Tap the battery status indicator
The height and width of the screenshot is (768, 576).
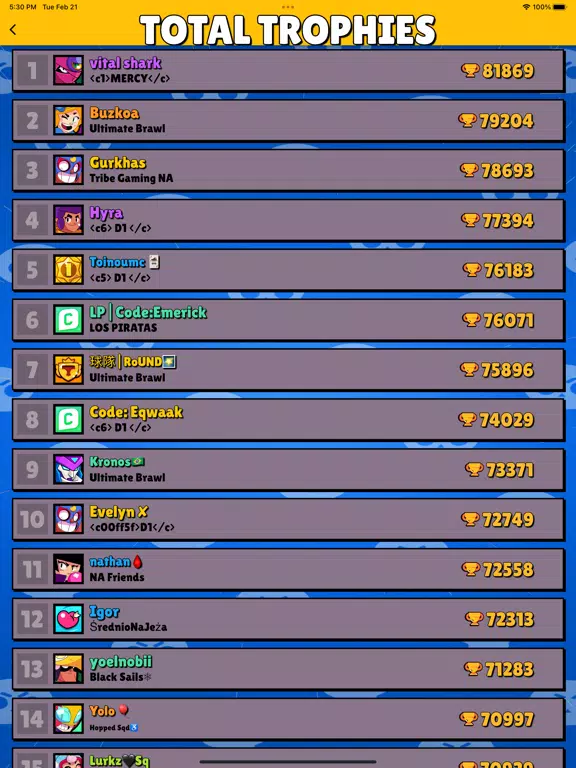click(559, 7)
